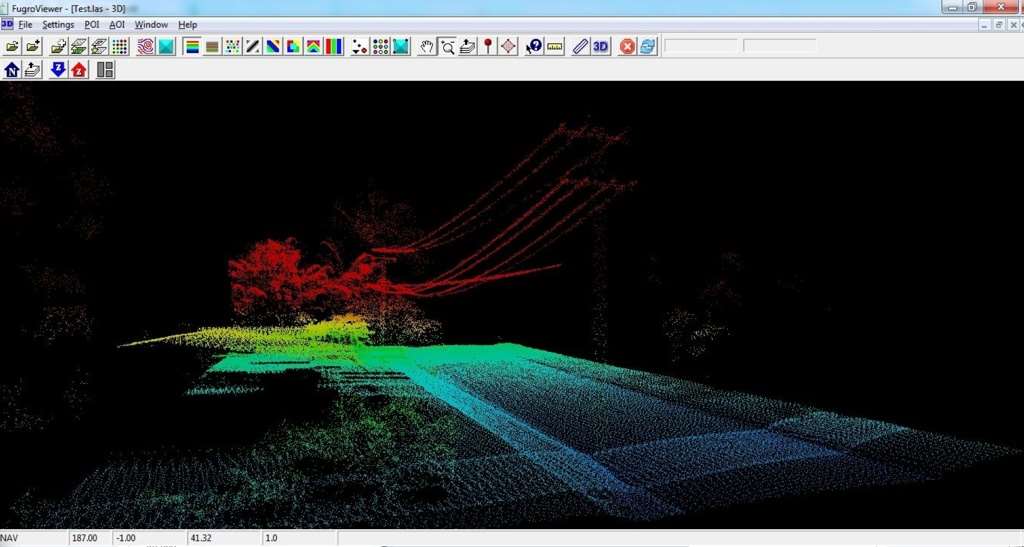Select the yellow ruler measure tool
The image size is (1024, 547).
(x=555, y=46)
